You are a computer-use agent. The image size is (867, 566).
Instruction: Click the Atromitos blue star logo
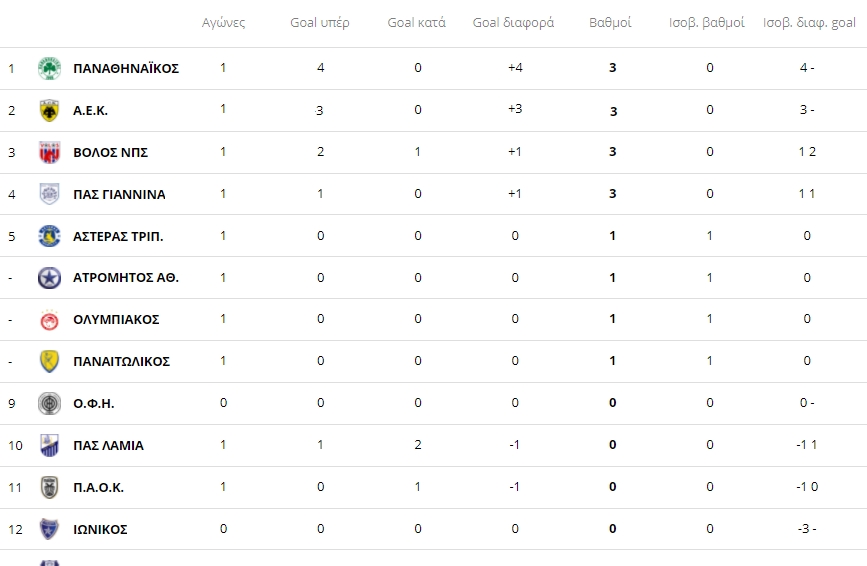[49, 278]
